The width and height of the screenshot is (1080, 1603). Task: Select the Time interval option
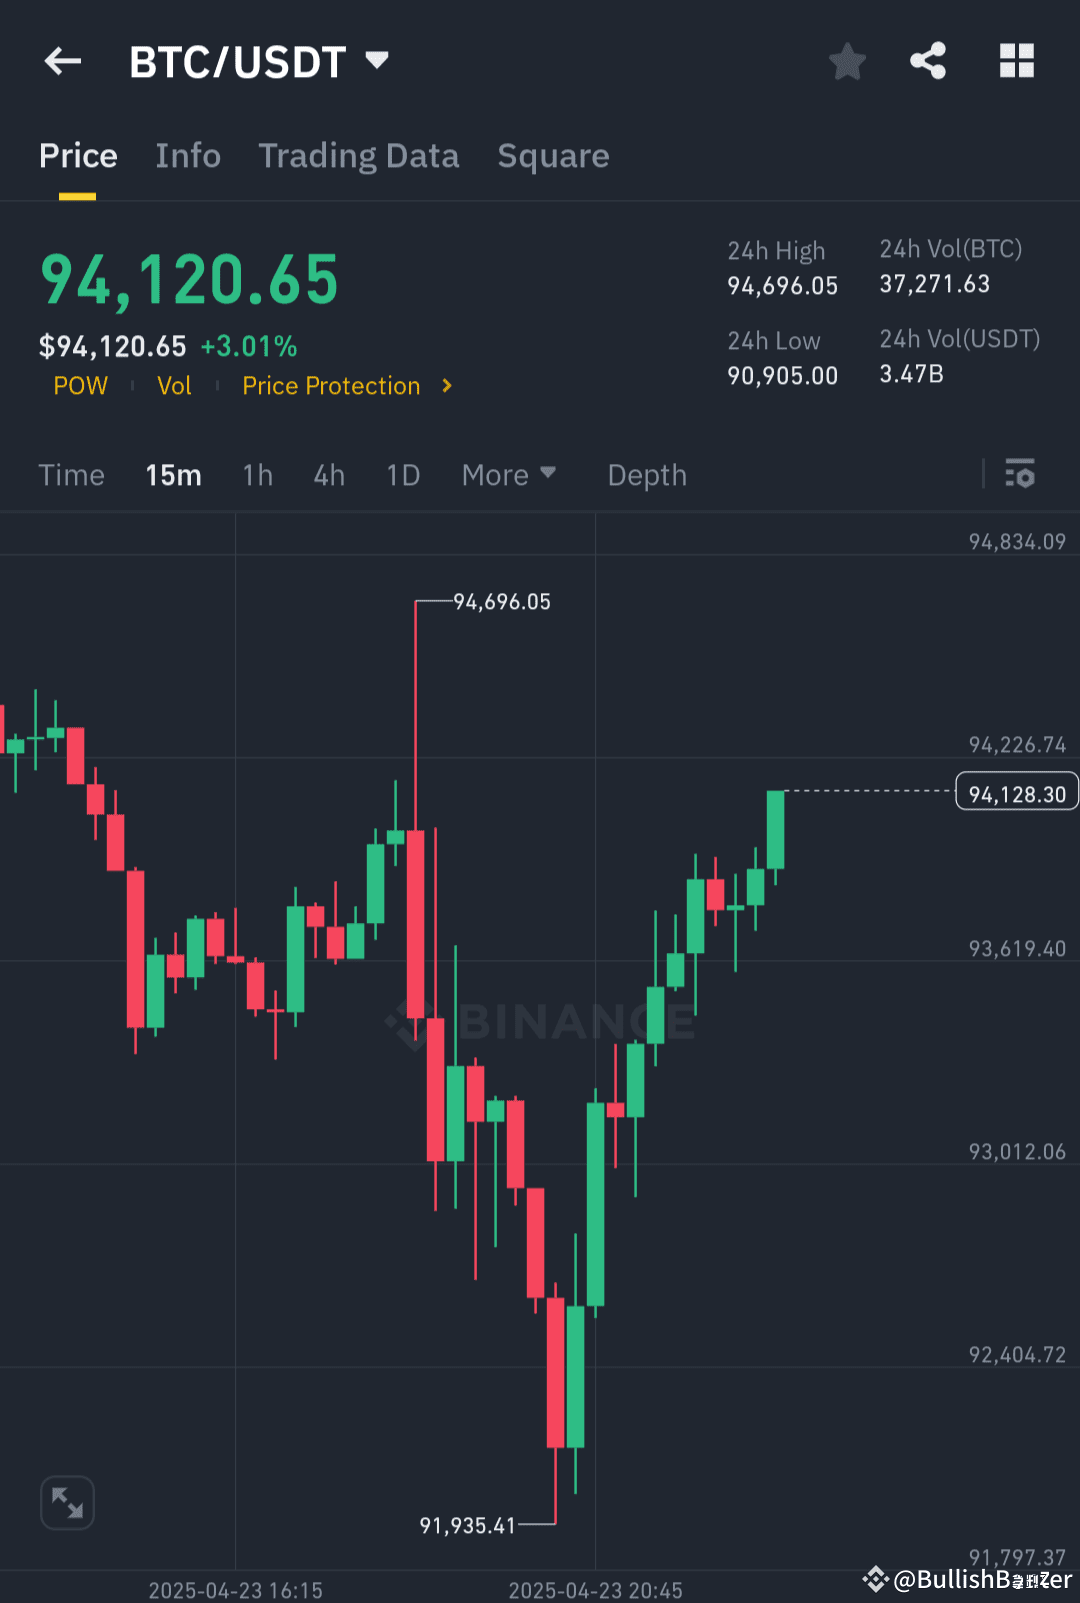click(71, 475)
